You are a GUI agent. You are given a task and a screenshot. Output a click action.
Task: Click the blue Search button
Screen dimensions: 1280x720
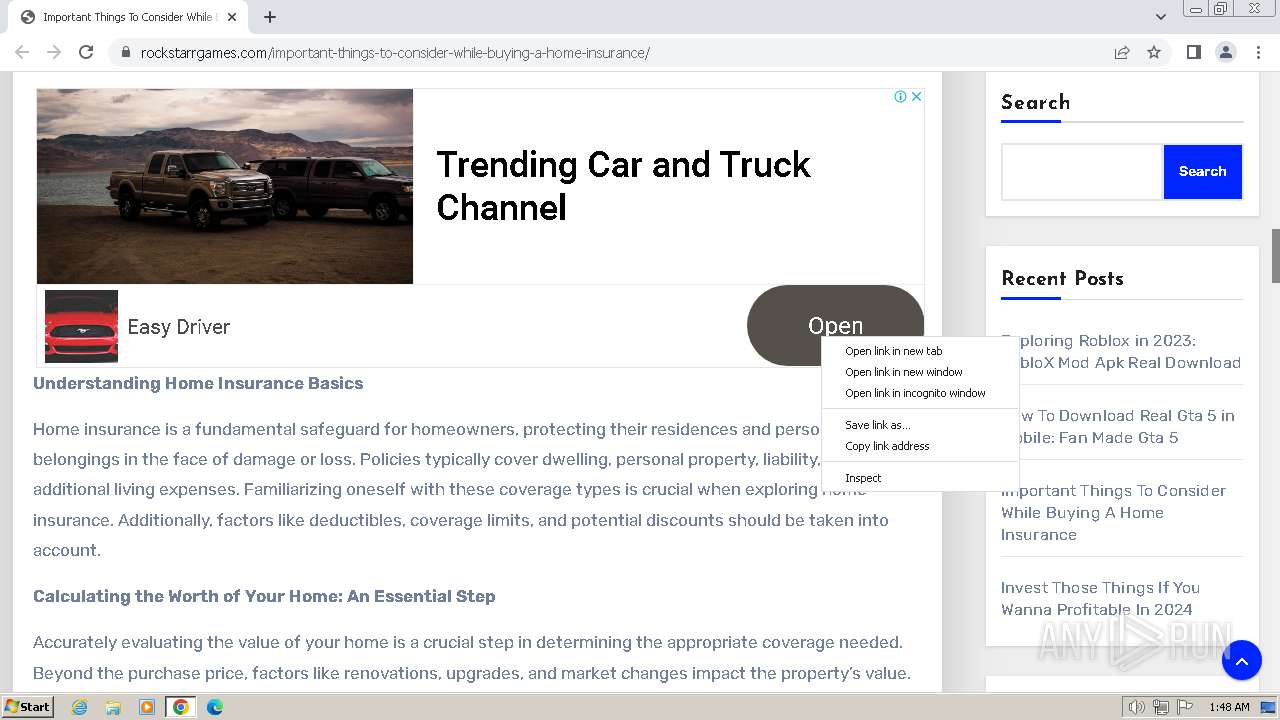[1202, 172]
